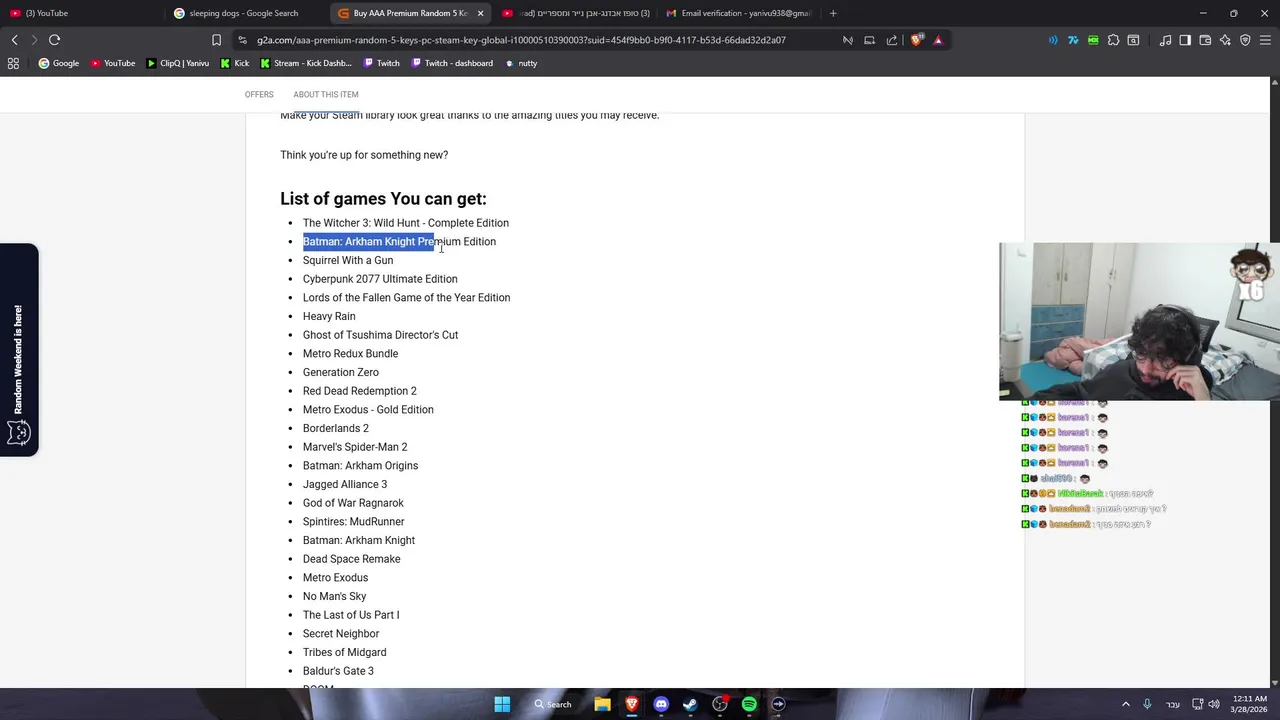The image size is (1280, 720).
Task: Click 'Lords of the Fallen Game of the Year Edition'
Action: pos(406,298)
